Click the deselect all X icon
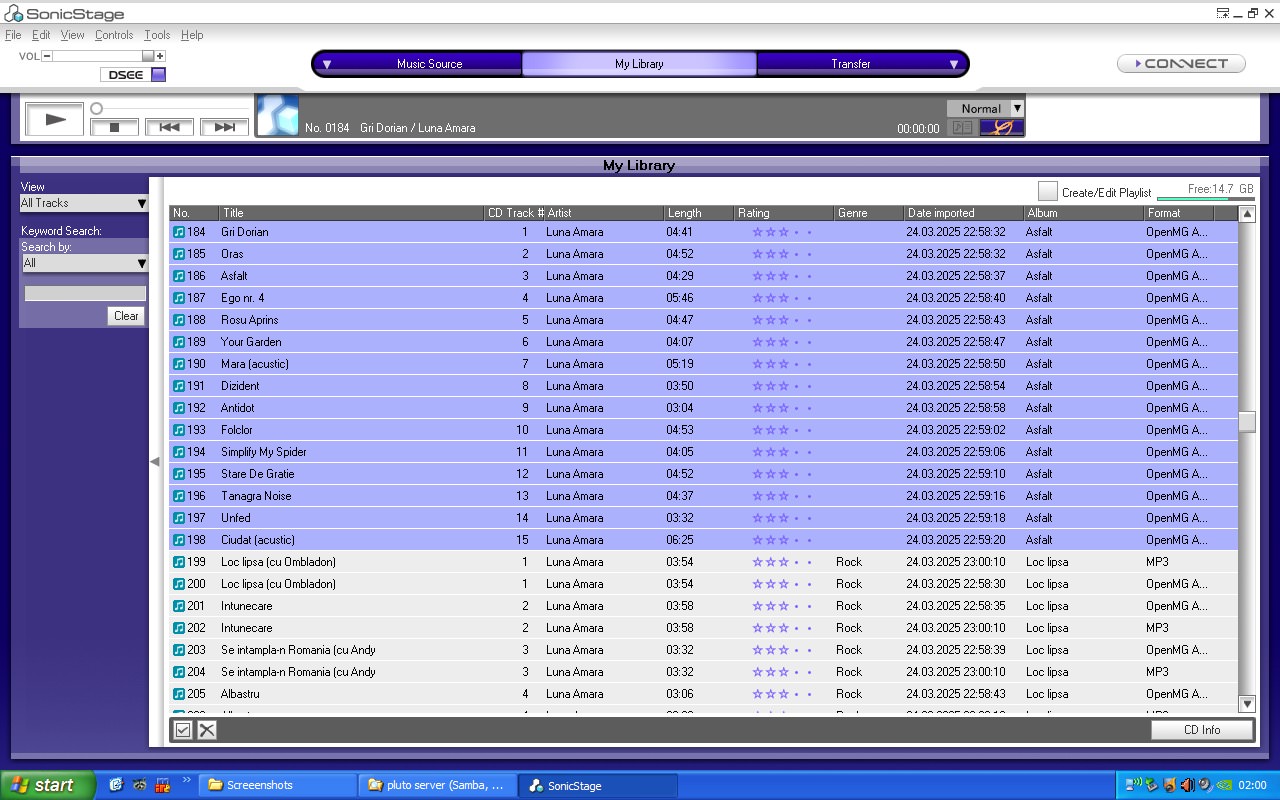The width and height of the screenshot is (1280, 800). pyautogui.click(x=207, y=730)
